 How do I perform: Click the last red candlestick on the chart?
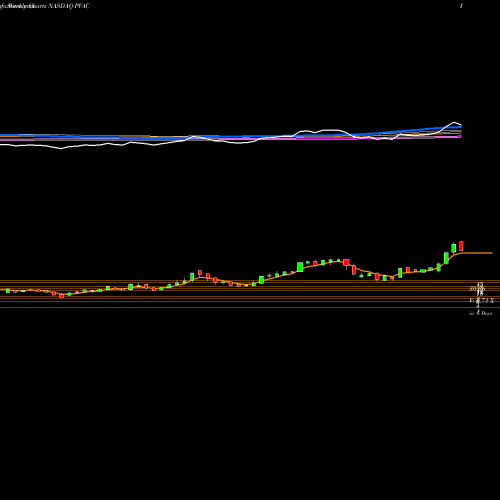(x=461, y=246)
